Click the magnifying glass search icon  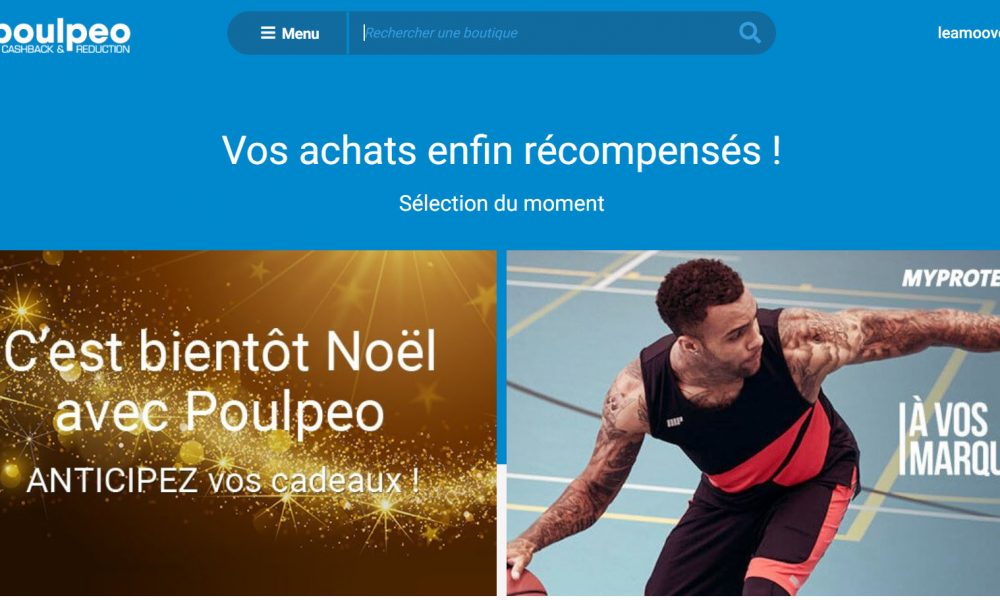pos(749,33)
